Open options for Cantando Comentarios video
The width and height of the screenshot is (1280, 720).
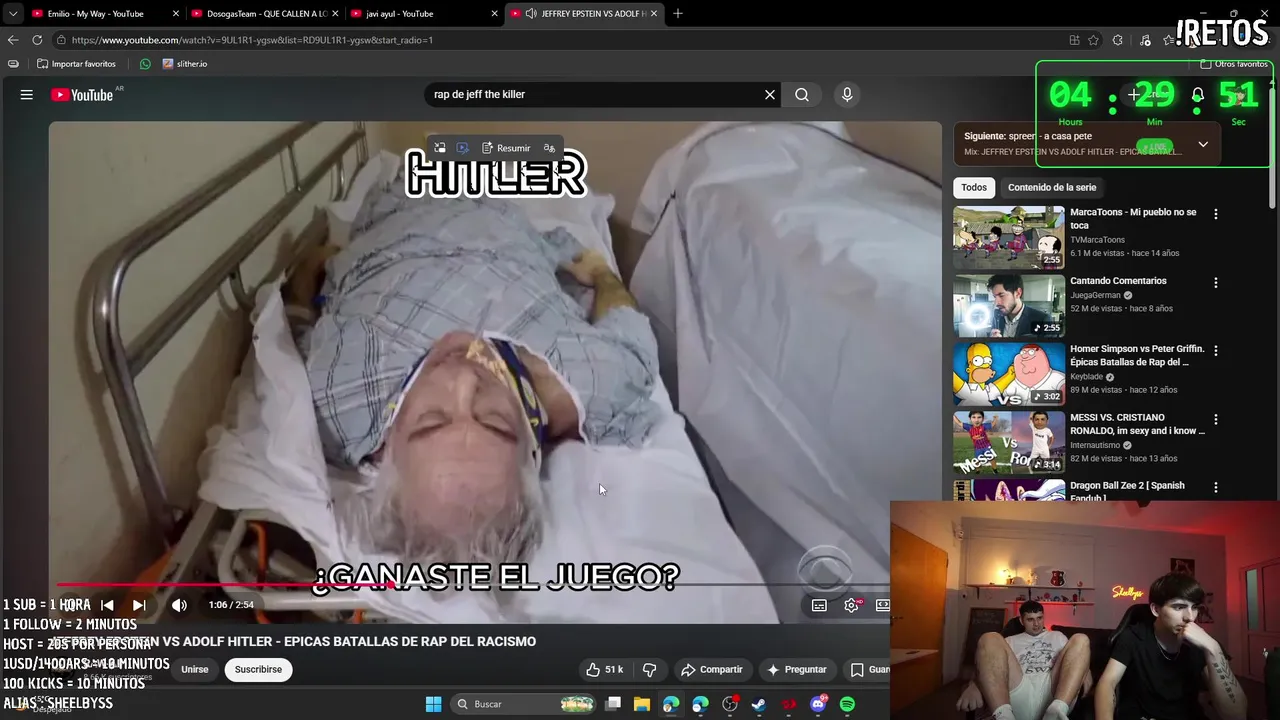coord(1216,283)
